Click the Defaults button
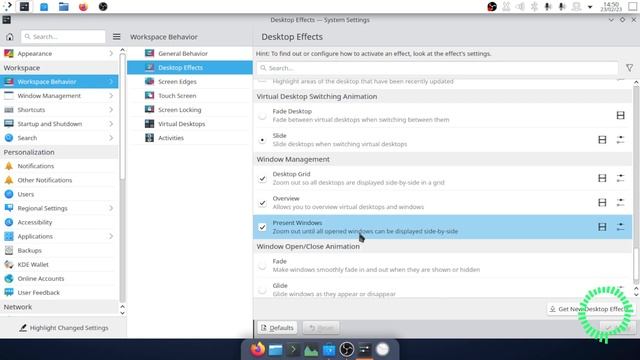Image resolution: width=640 pixels, height=360 pixels. (x=277, y=328)
